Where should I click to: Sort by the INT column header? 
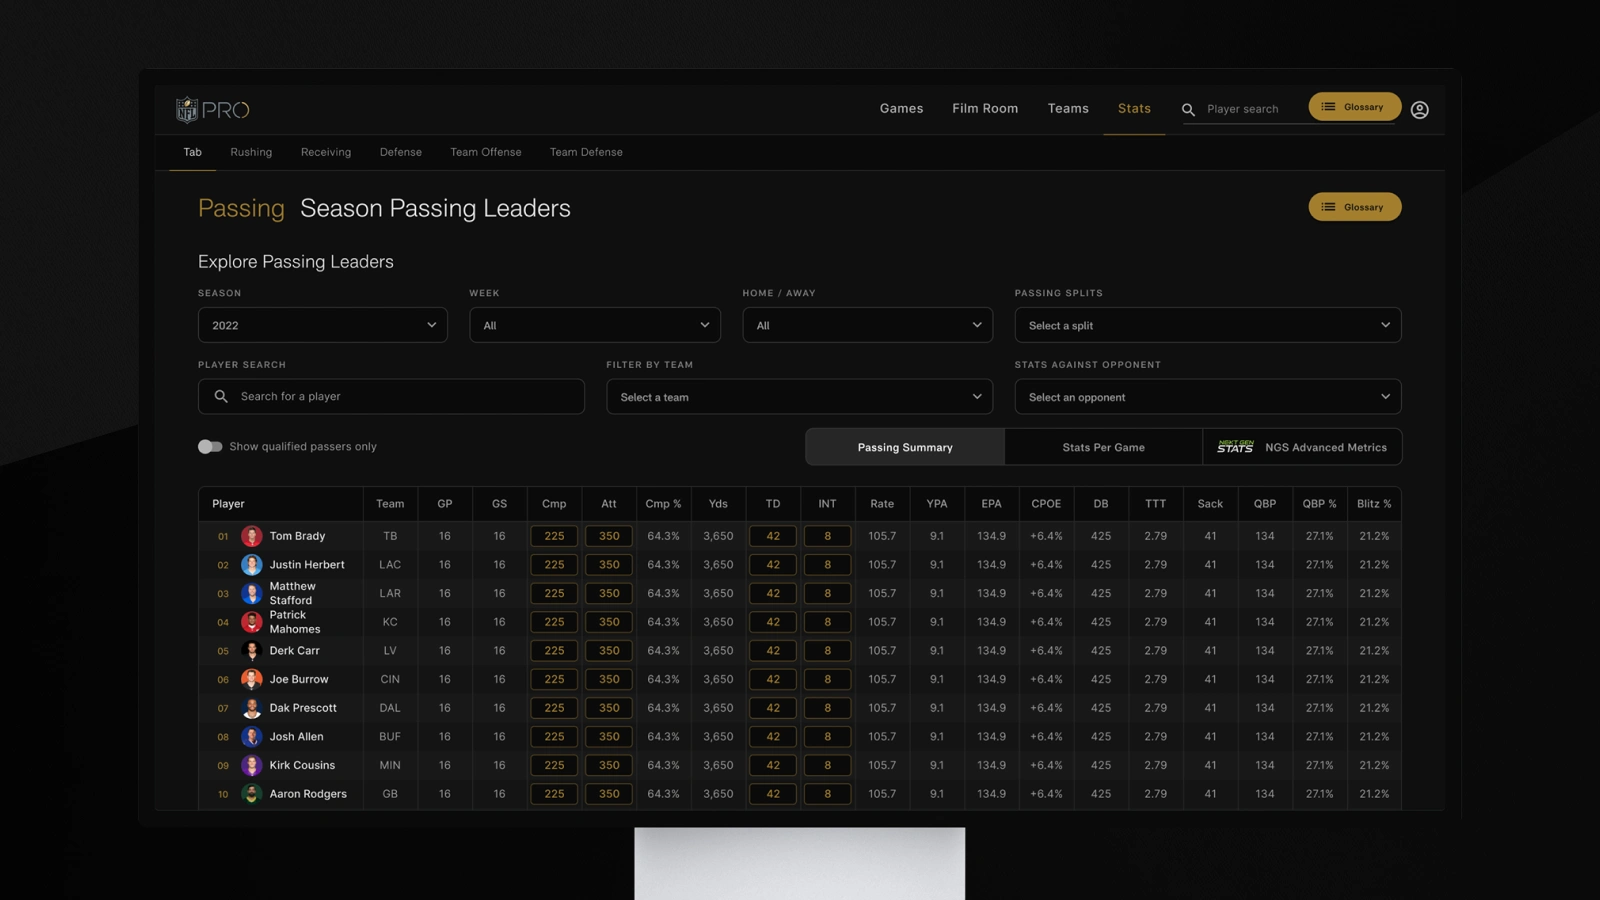(x=827, y=504)
